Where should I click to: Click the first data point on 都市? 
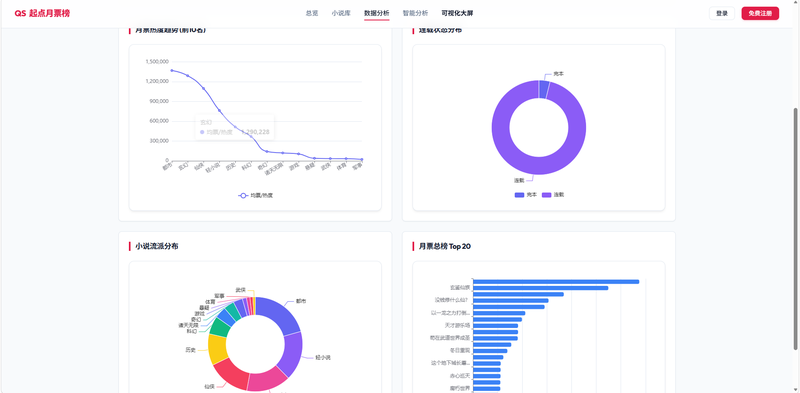172,70
